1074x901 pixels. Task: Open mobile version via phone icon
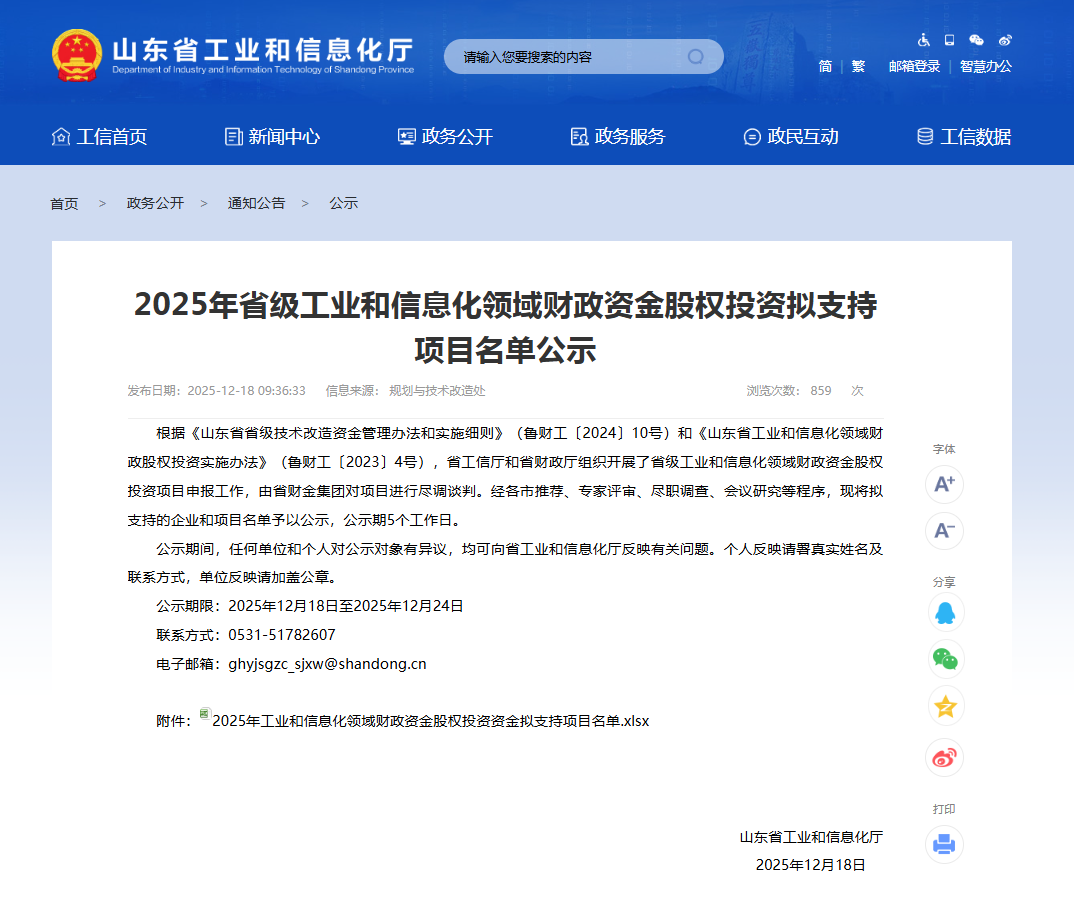pyautogui.click(x=948, y=40)
